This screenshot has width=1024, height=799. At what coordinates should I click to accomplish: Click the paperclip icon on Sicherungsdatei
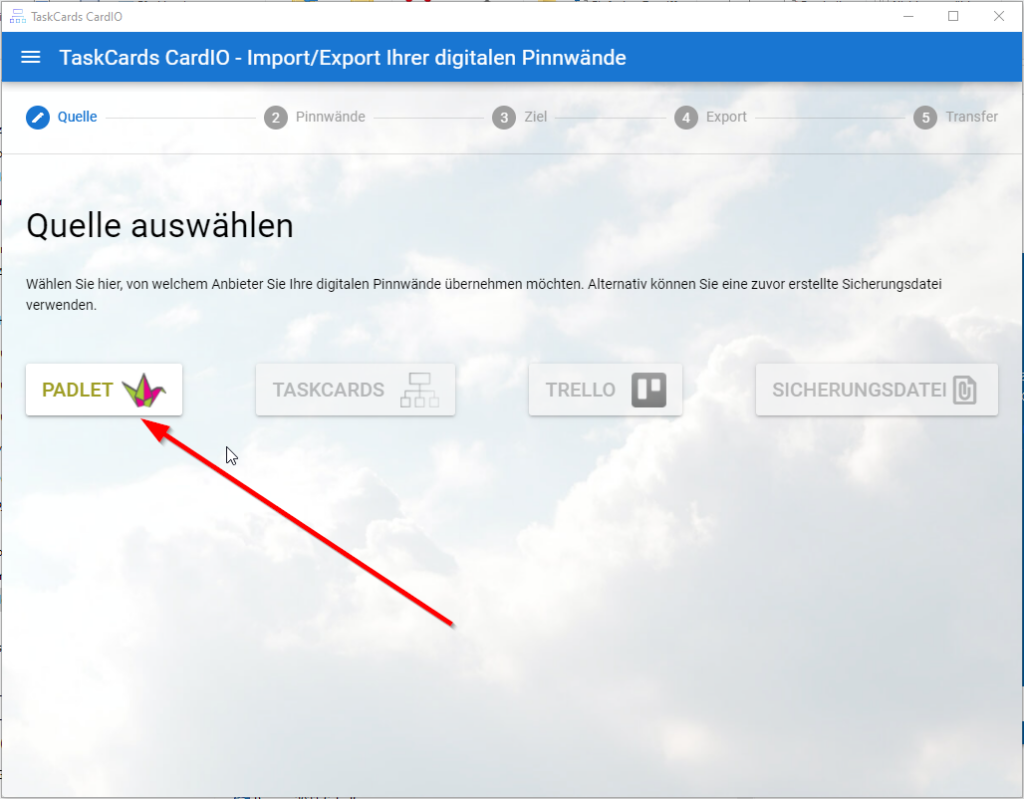(964, 390)
